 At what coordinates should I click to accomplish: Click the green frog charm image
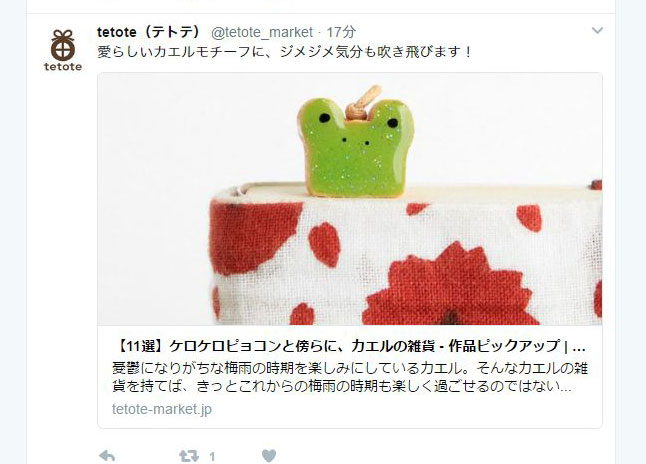tap(356, 141)
